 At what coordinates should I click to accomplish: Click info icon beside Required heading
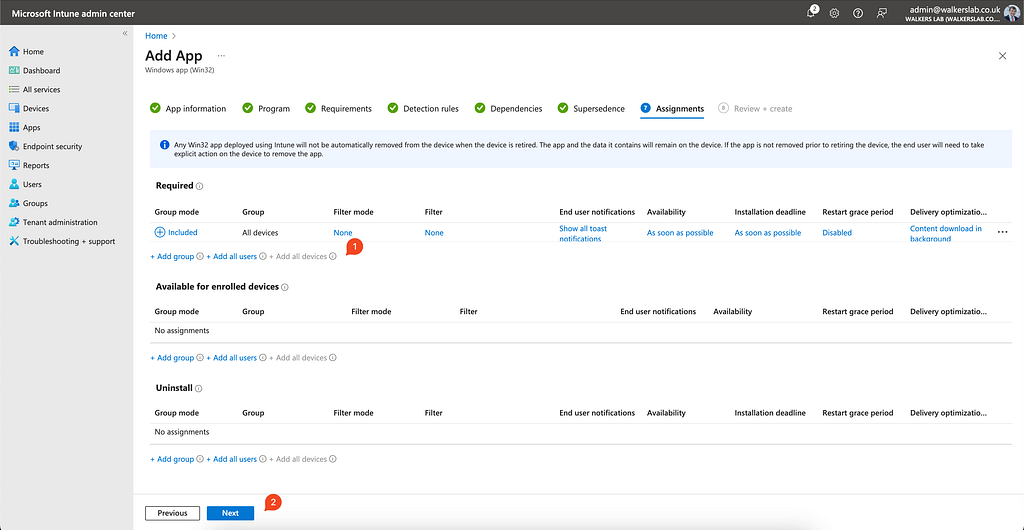(200, 186)
